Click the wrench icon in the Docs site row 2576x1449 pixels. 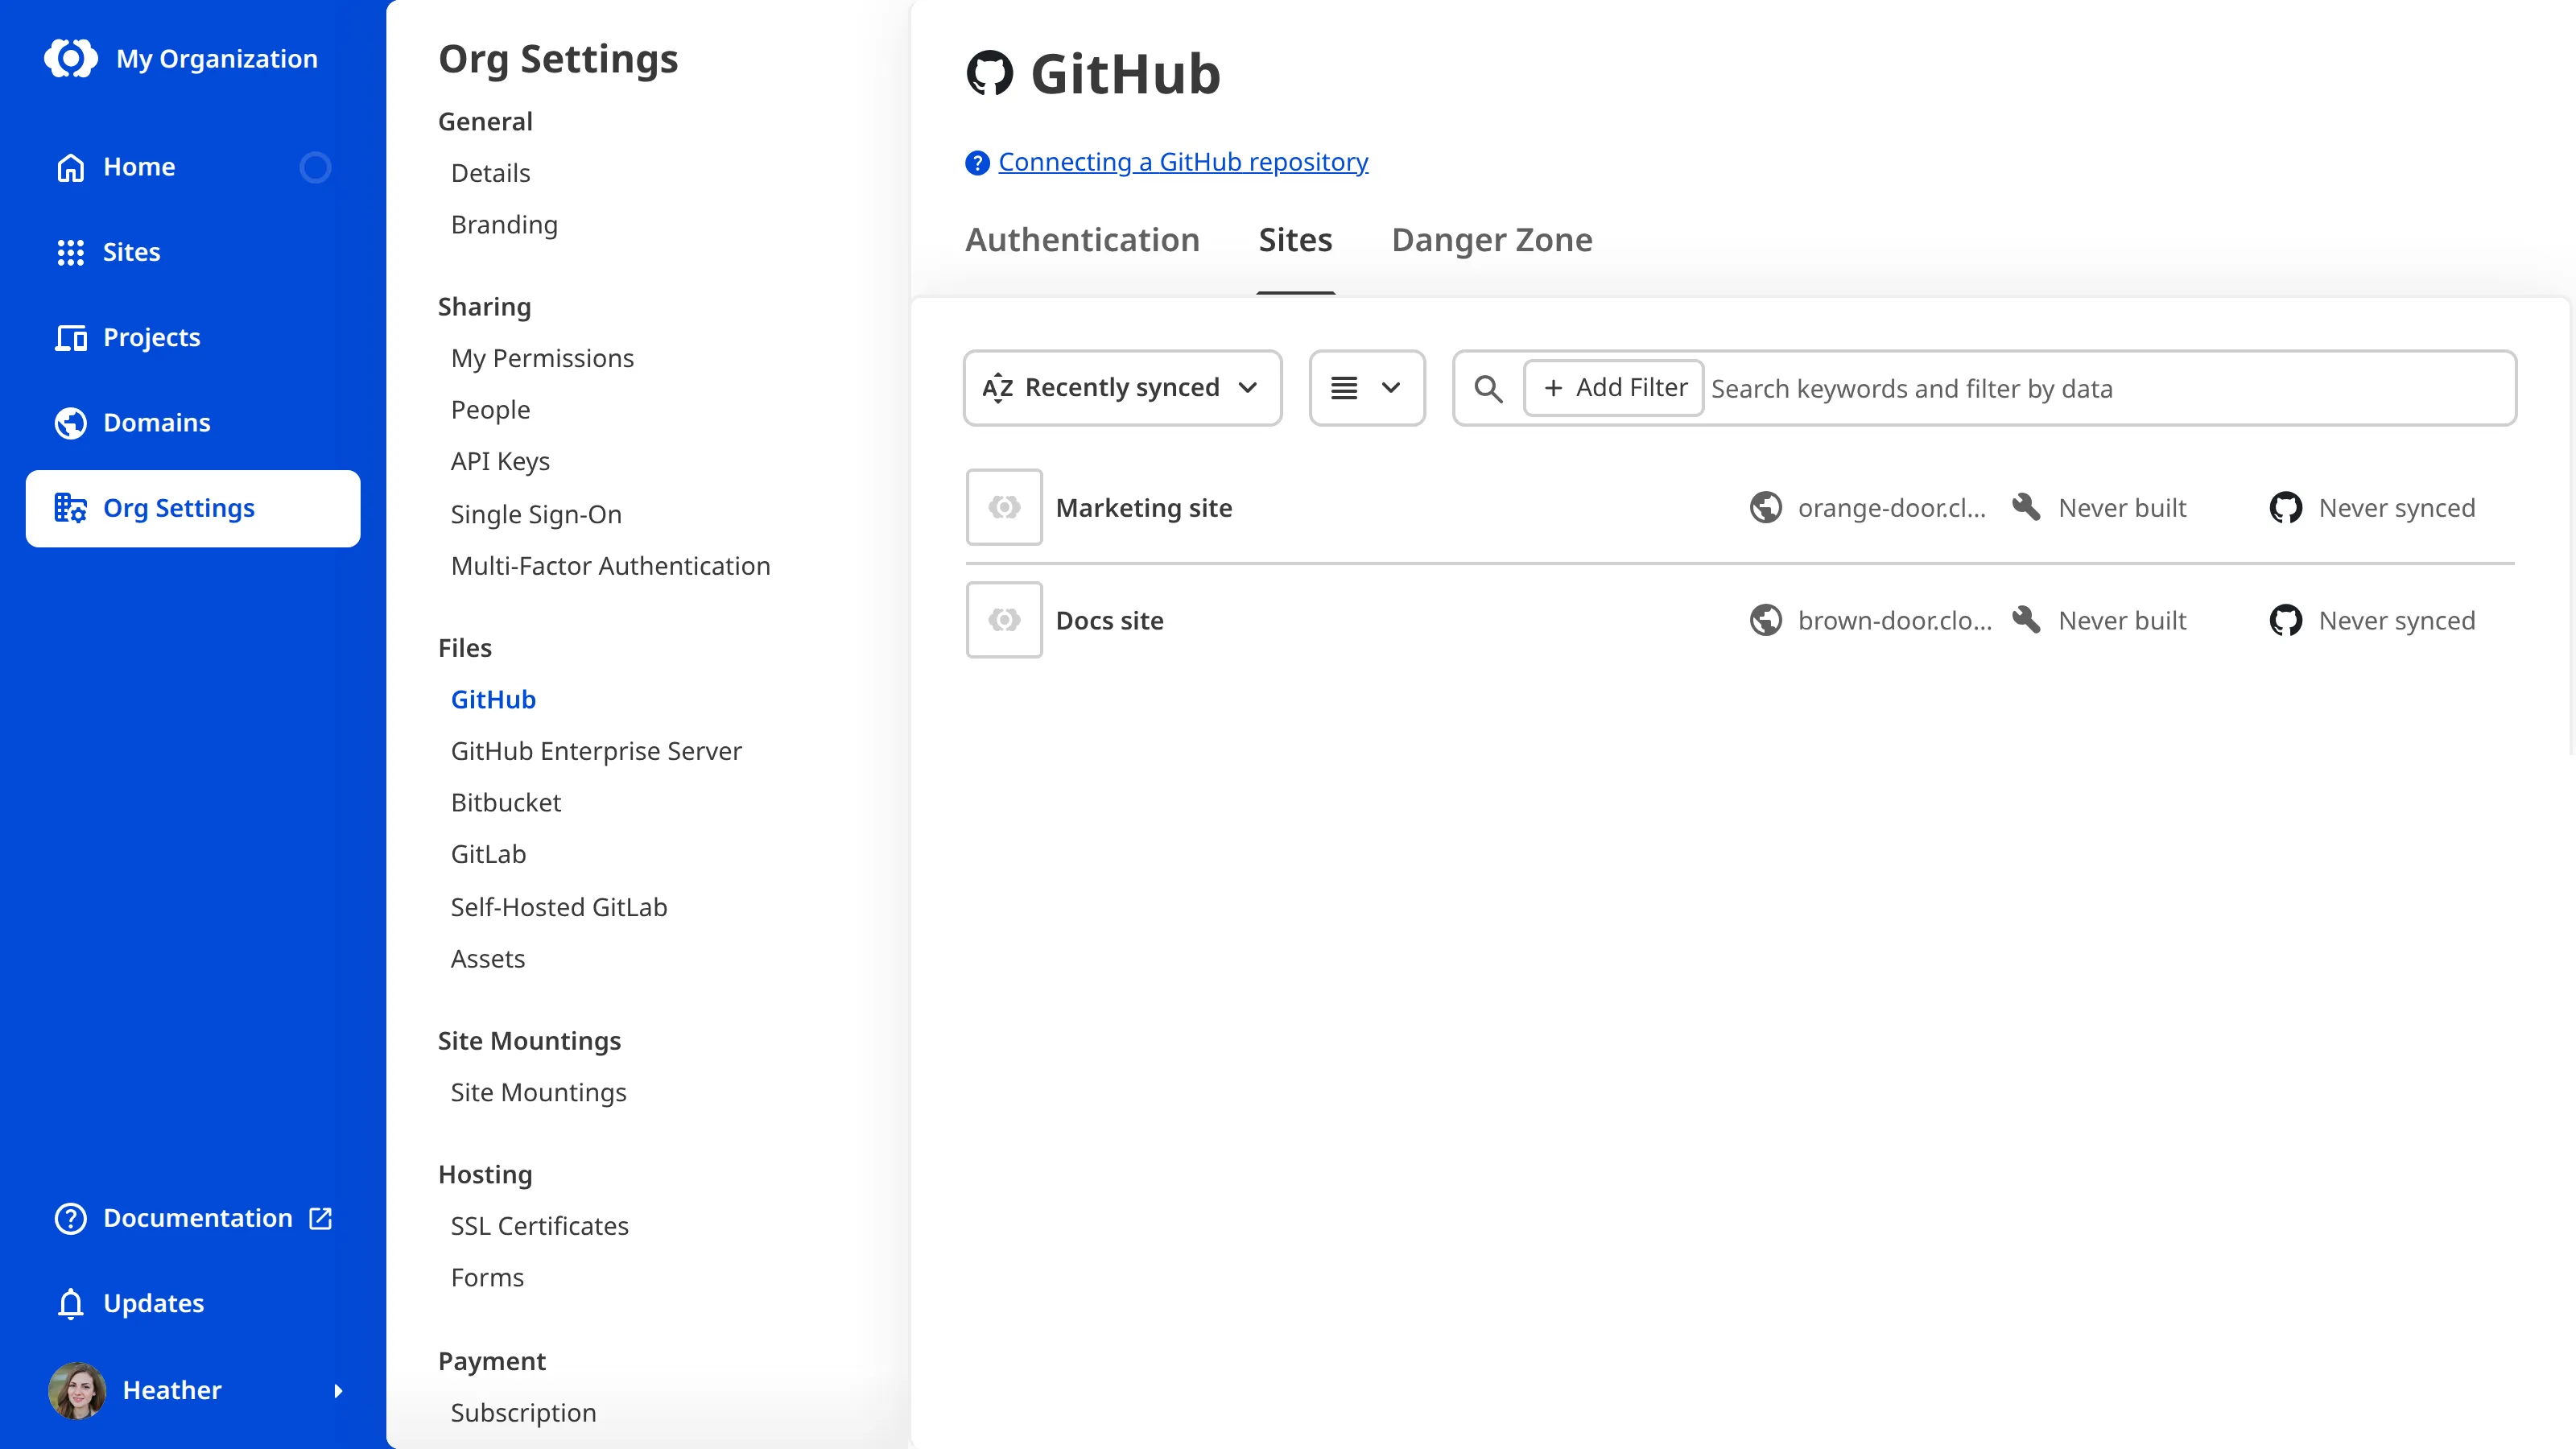coord(2026,620)
